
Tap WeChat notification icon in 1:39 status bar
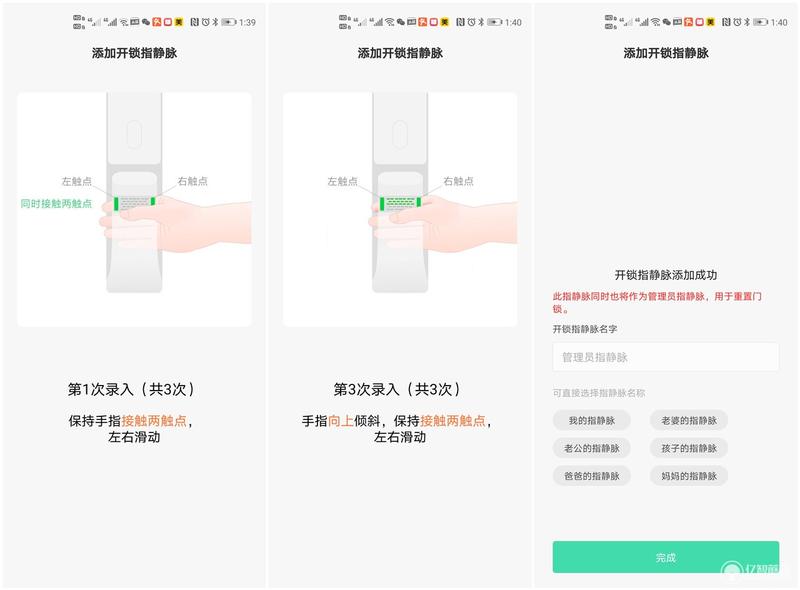coord(146,22)
